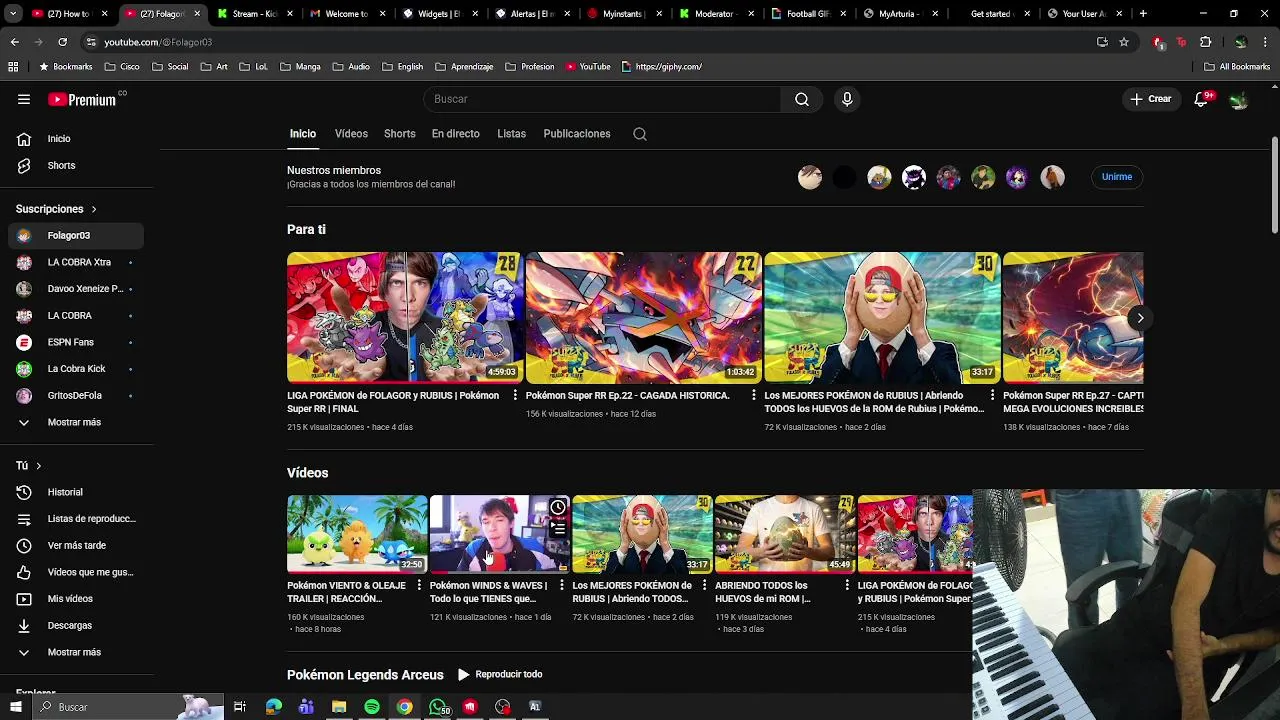
Task: Click install app icon in address bar
Action: pos(1102,42)
